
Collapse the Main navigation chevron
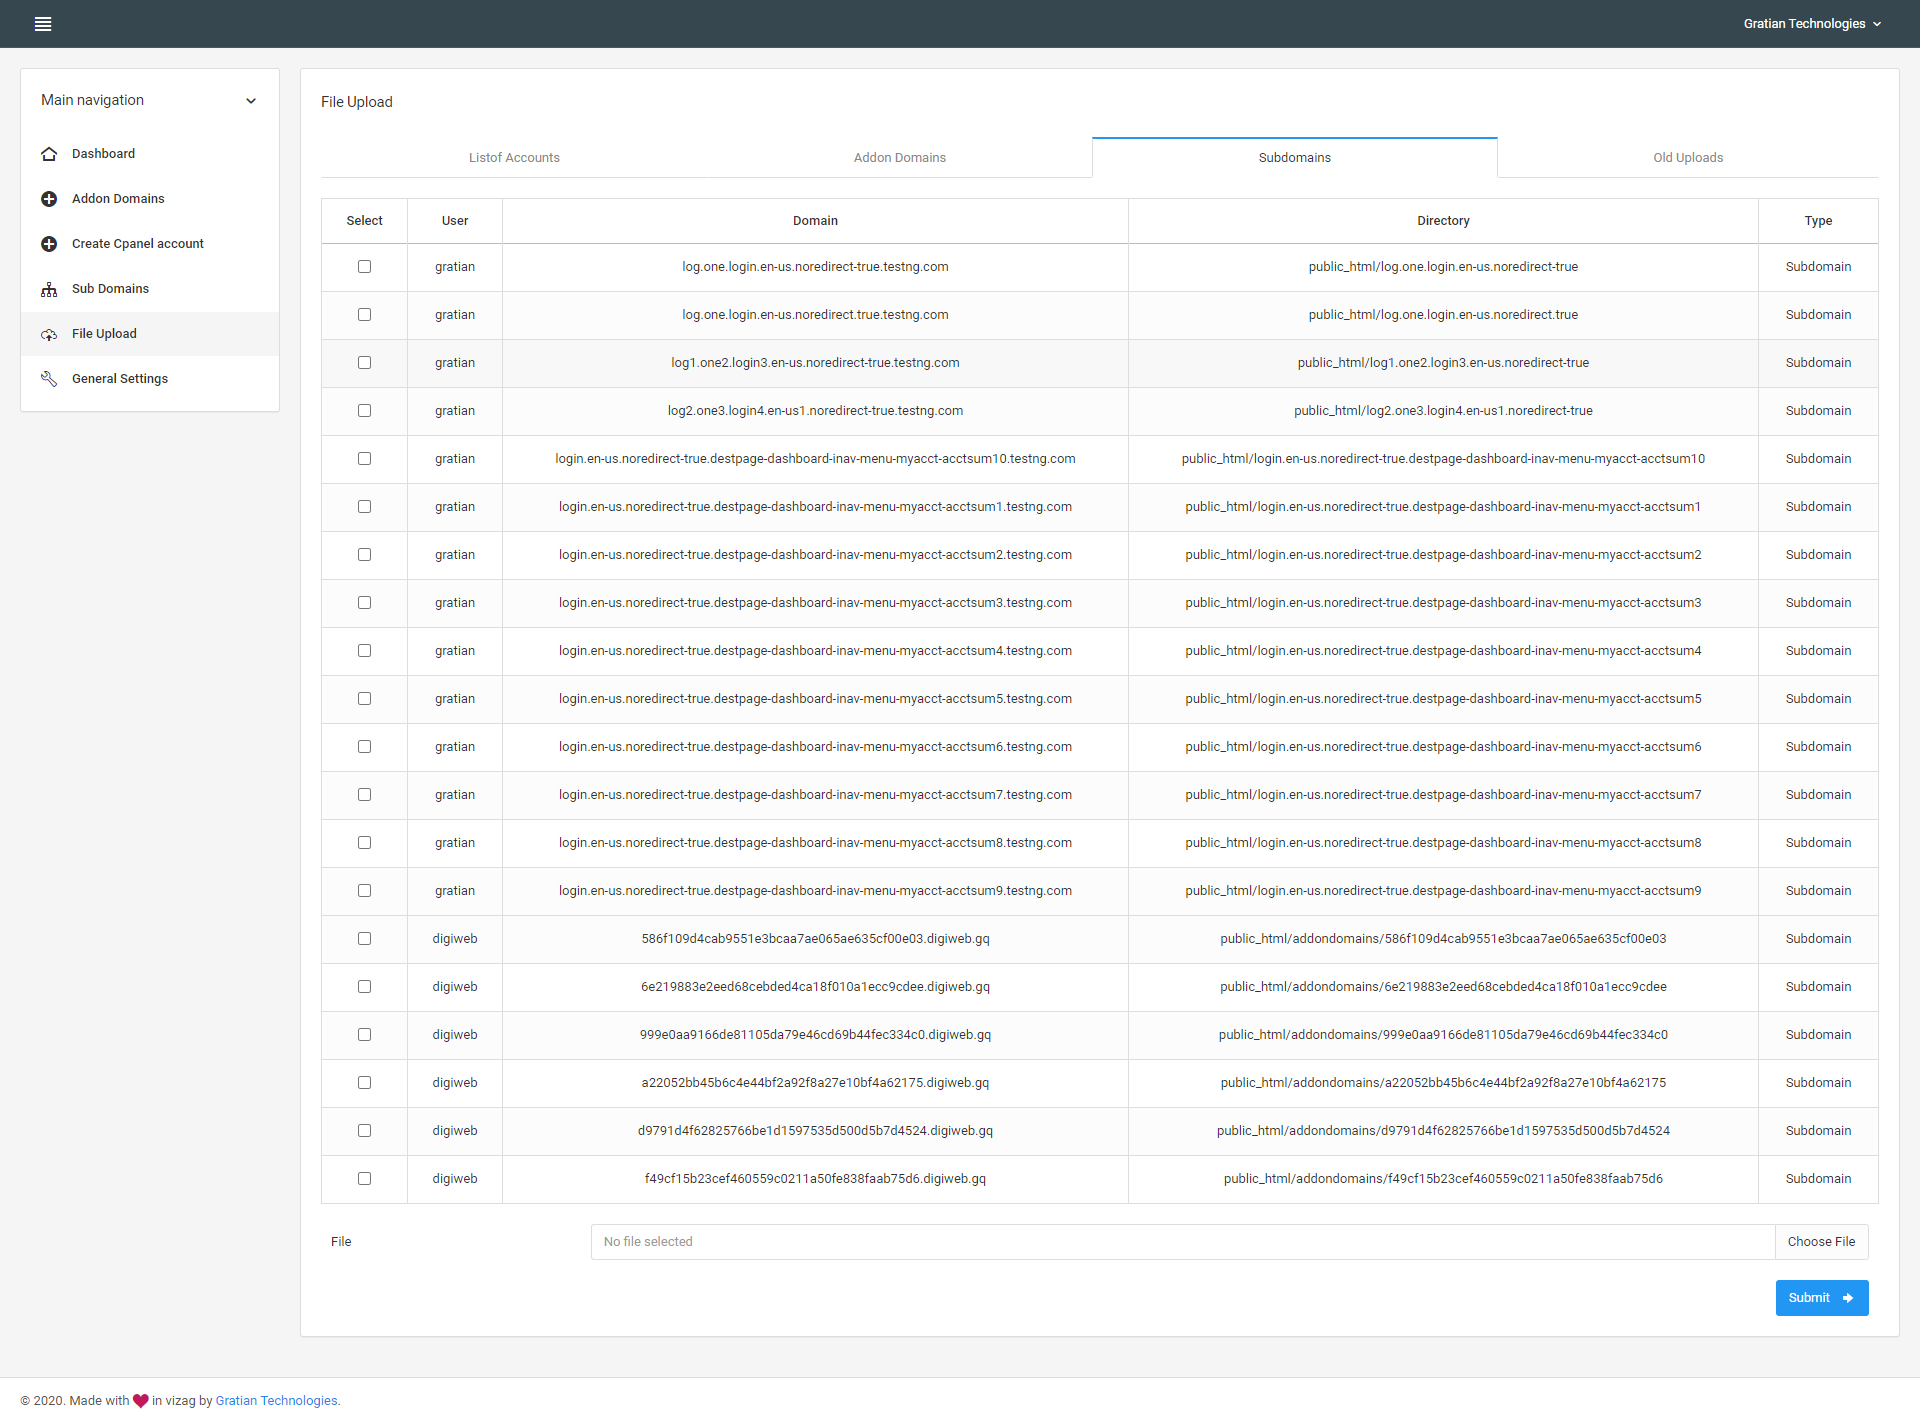251,101
